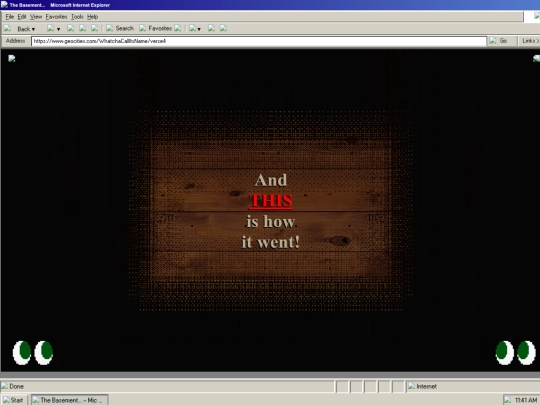Click the 11:41 AM system clock

click(x=526, y=400)
